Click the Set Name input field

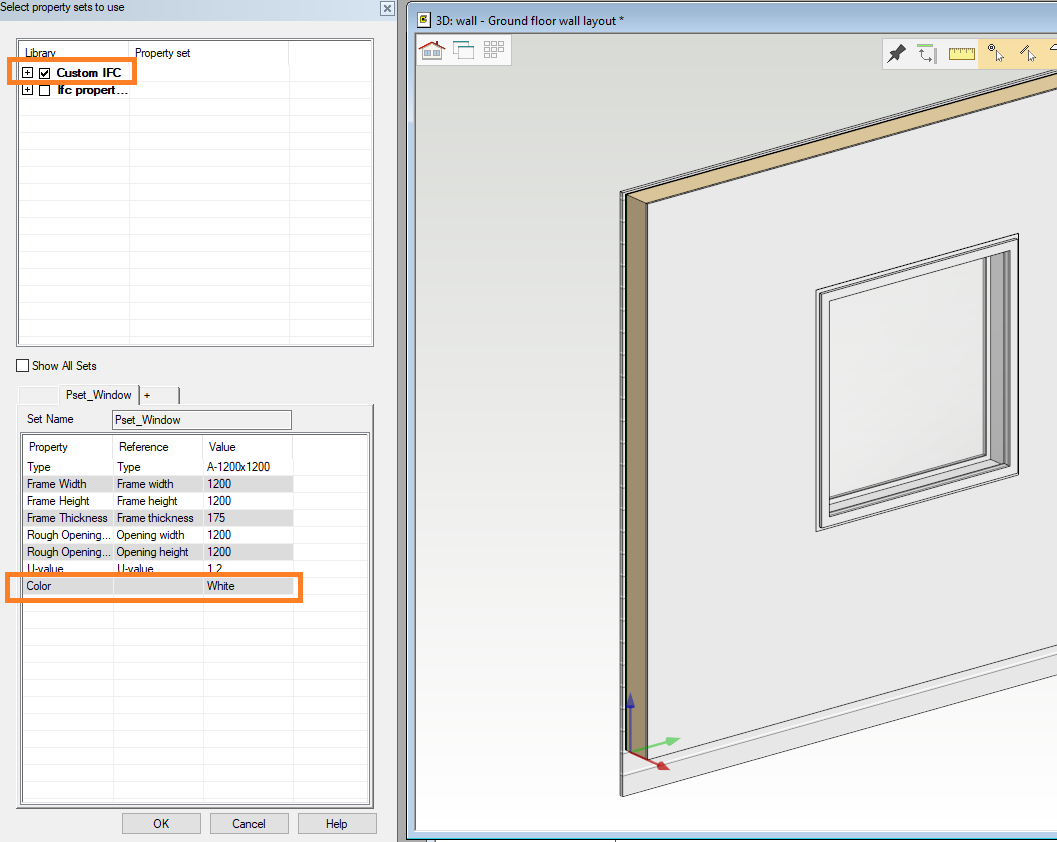click(x=201, y=420)
